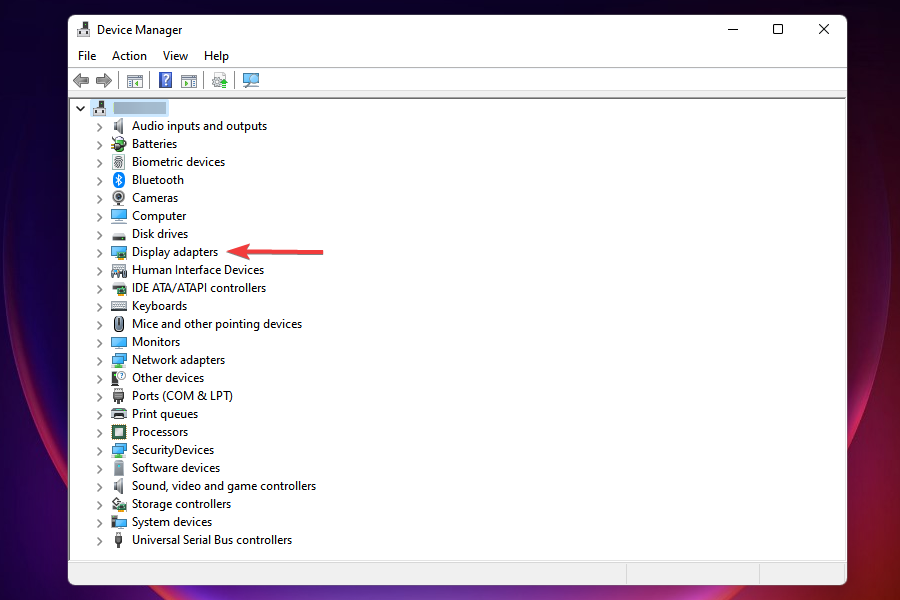Click the Device Manager title bar icon
Viewport: 900px width, 600px height.
pyautogui.click(x=84, y=30)
